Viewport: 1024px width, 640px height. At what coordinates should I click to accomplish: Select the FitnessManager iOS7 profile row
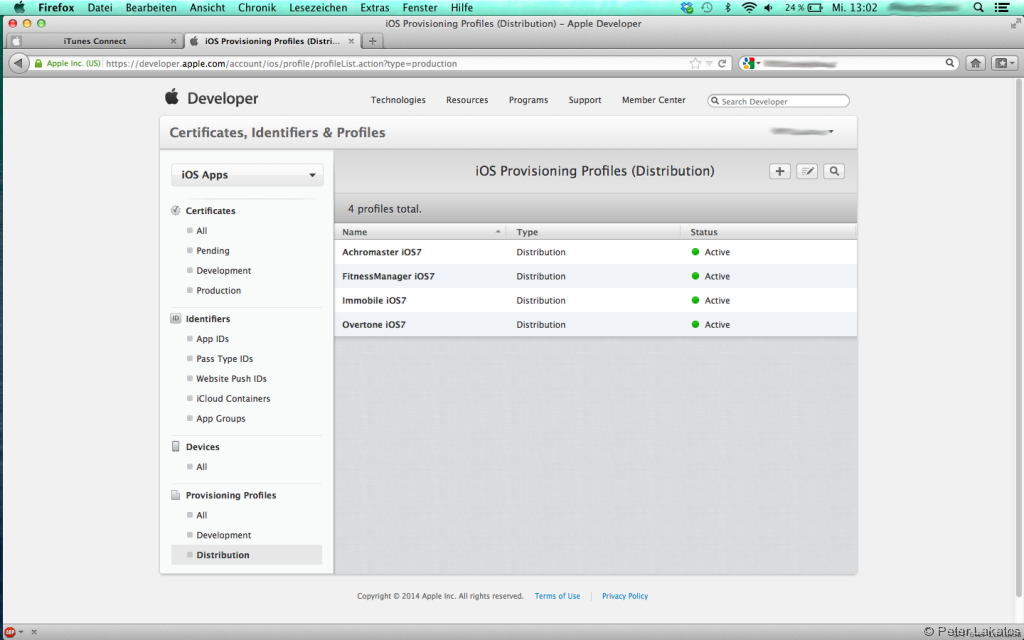[x=596, y=276]
